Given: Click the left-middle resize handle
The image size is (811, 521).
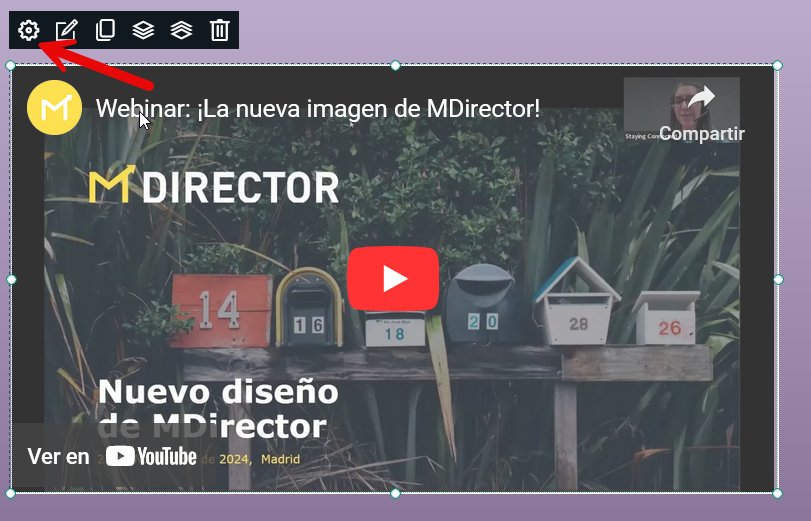Looking at the screenshot, I should (11, 279).
